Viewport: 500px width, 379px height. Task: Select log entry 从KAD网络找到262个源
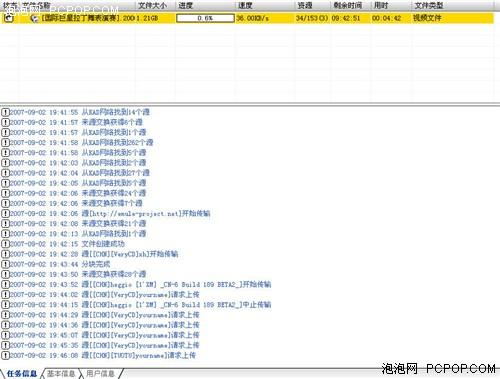[82, 142]
